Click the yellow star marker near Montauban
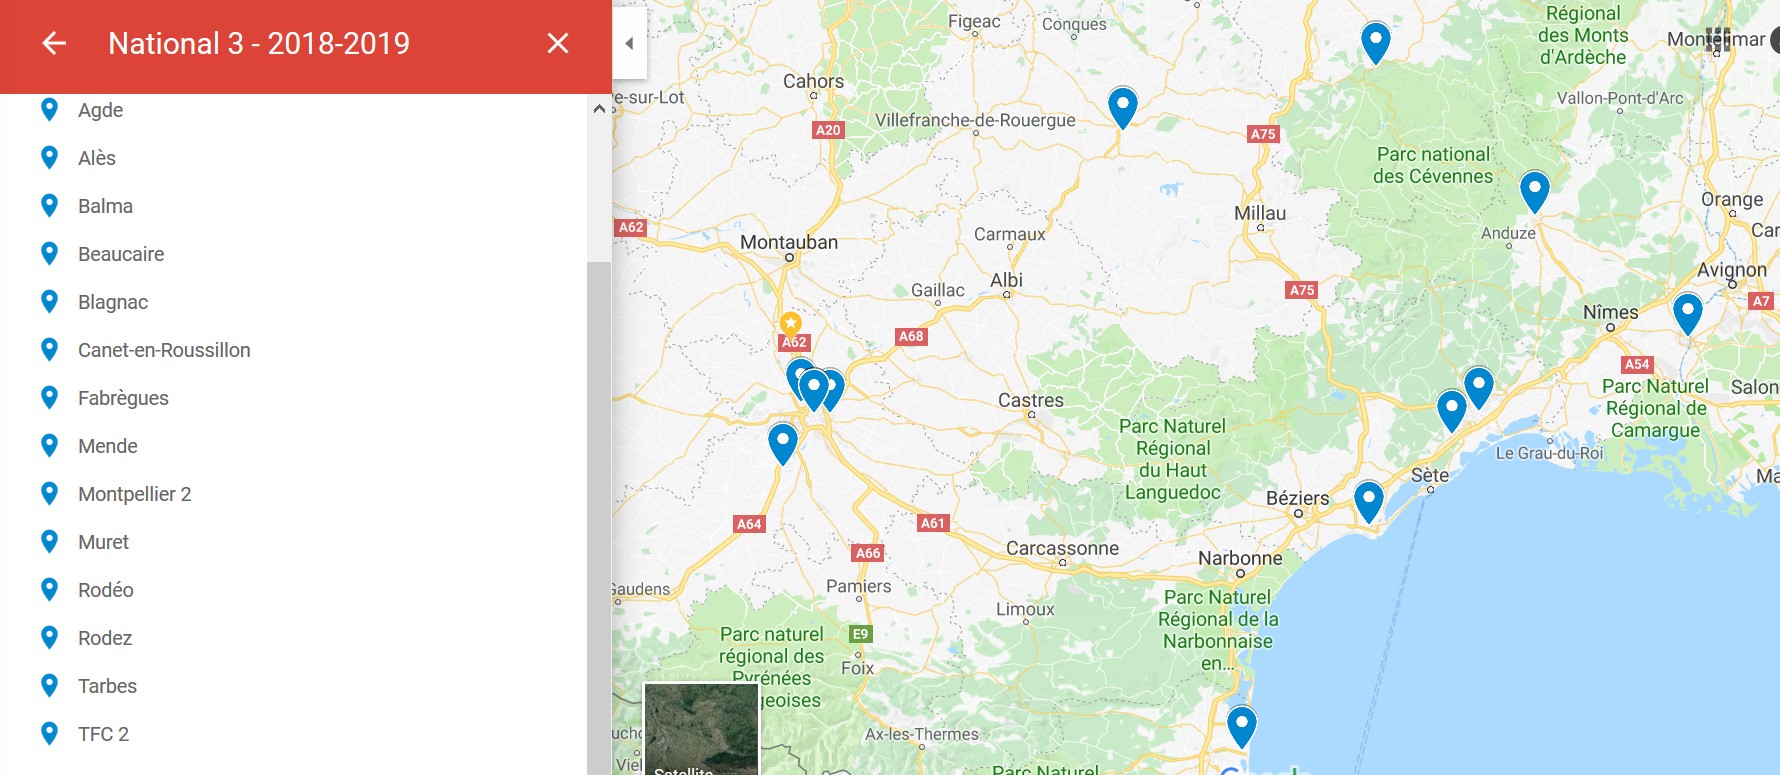Image resolution: width=1780 pixels, height=775 pixels. point(791,323)
